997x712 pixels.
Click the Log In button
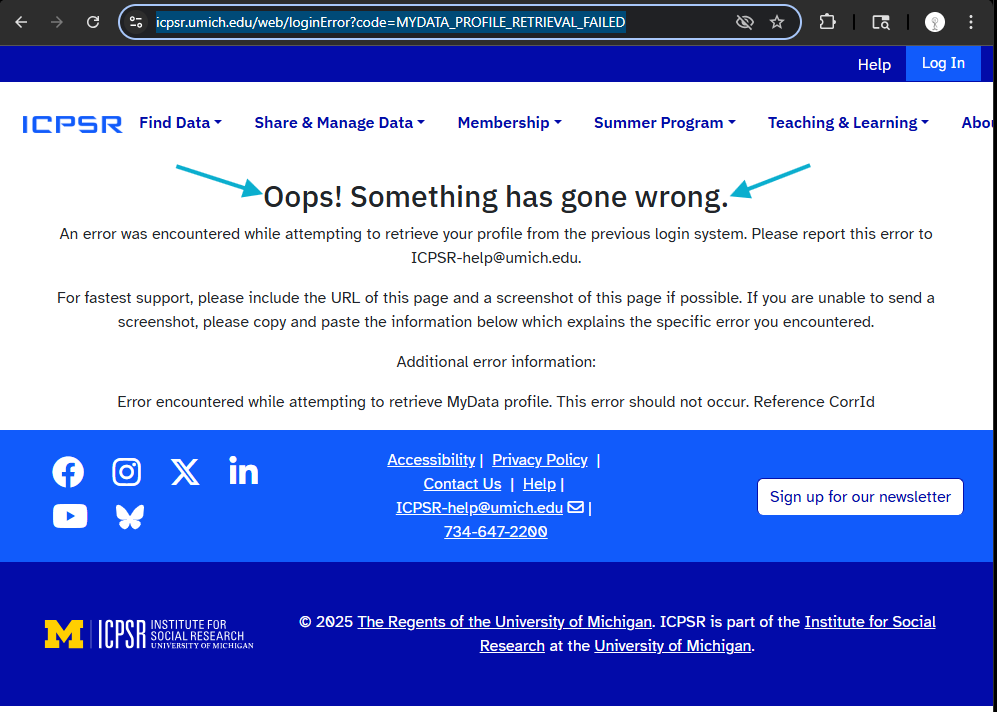pos(943,63)
